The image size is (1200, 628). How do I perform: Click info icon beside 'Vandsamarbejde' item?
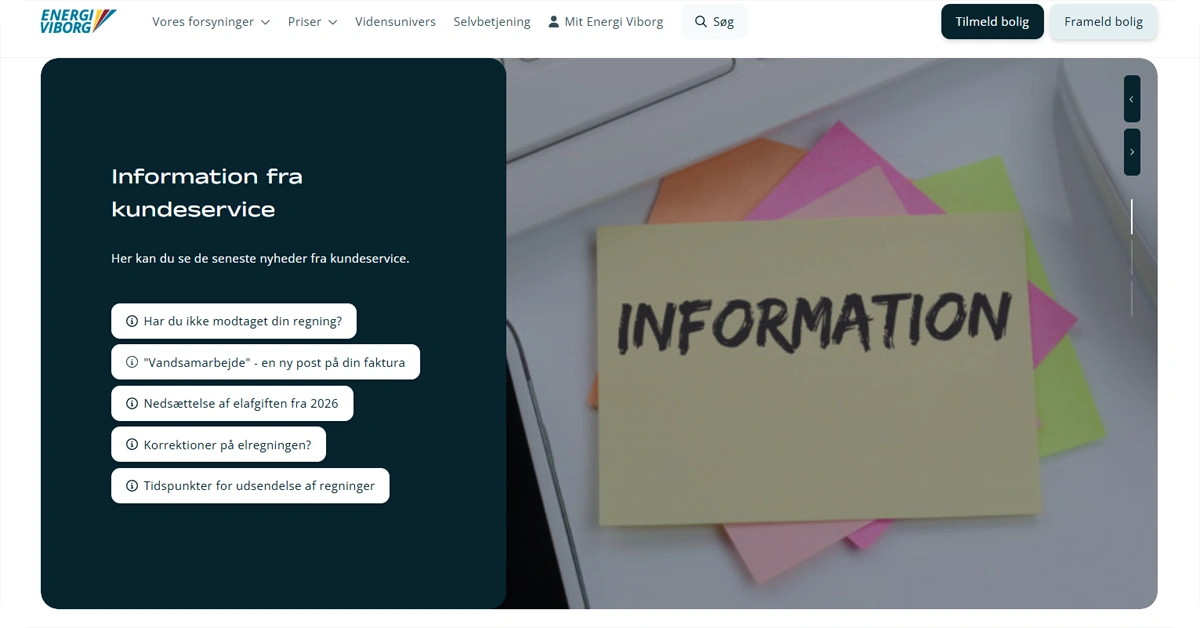[132, 362]
